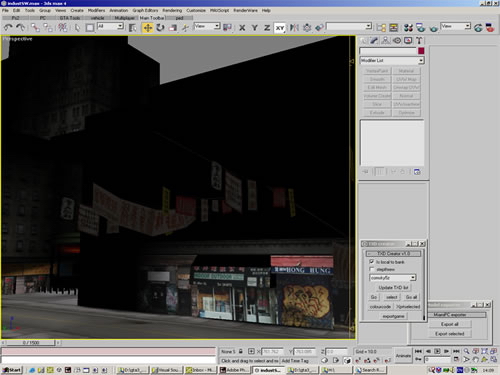Click the red object color swatch
The width and height of the screenshot is (500, 375).
421,51
